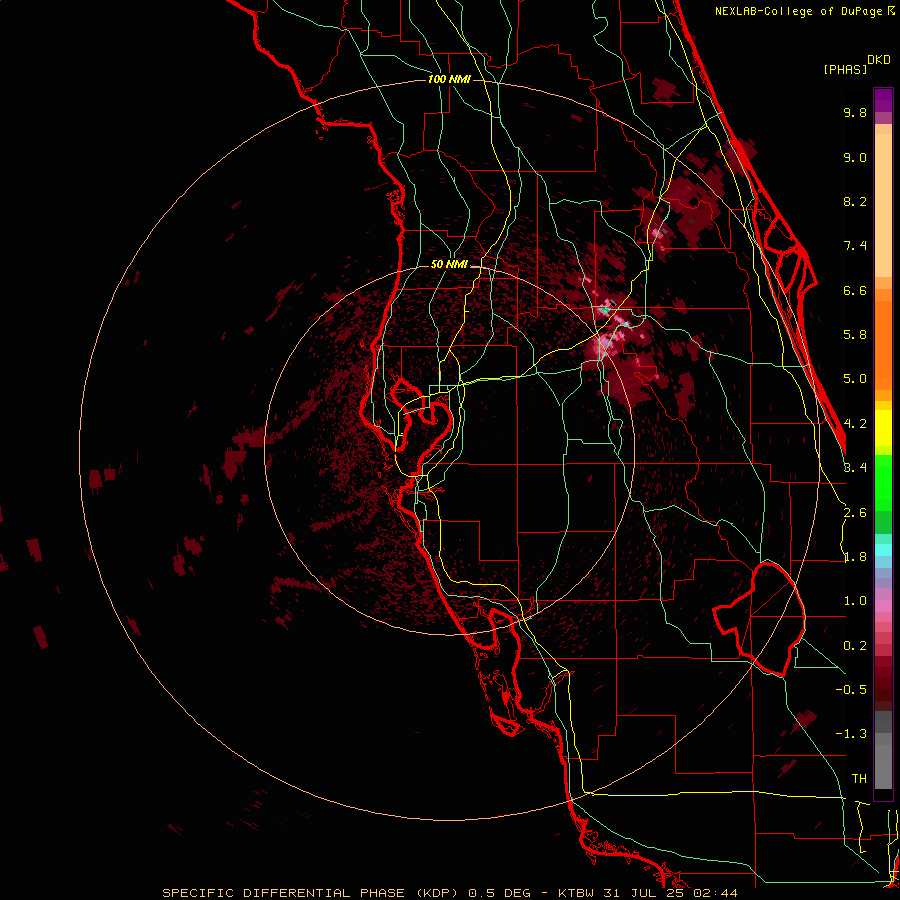
Task: Pick the yellow band of the color bar
Action: pos(883,428)
